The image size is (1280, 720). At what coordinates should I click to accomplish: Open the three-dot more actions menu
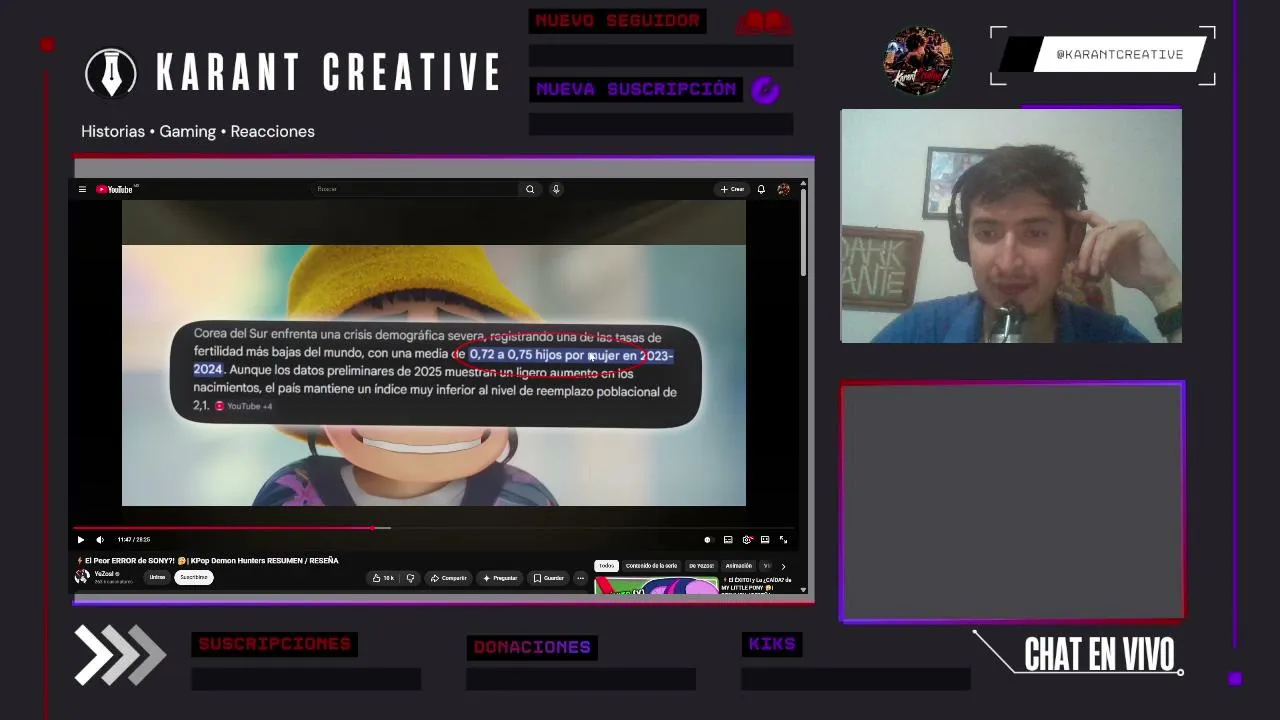click(580, 578)
